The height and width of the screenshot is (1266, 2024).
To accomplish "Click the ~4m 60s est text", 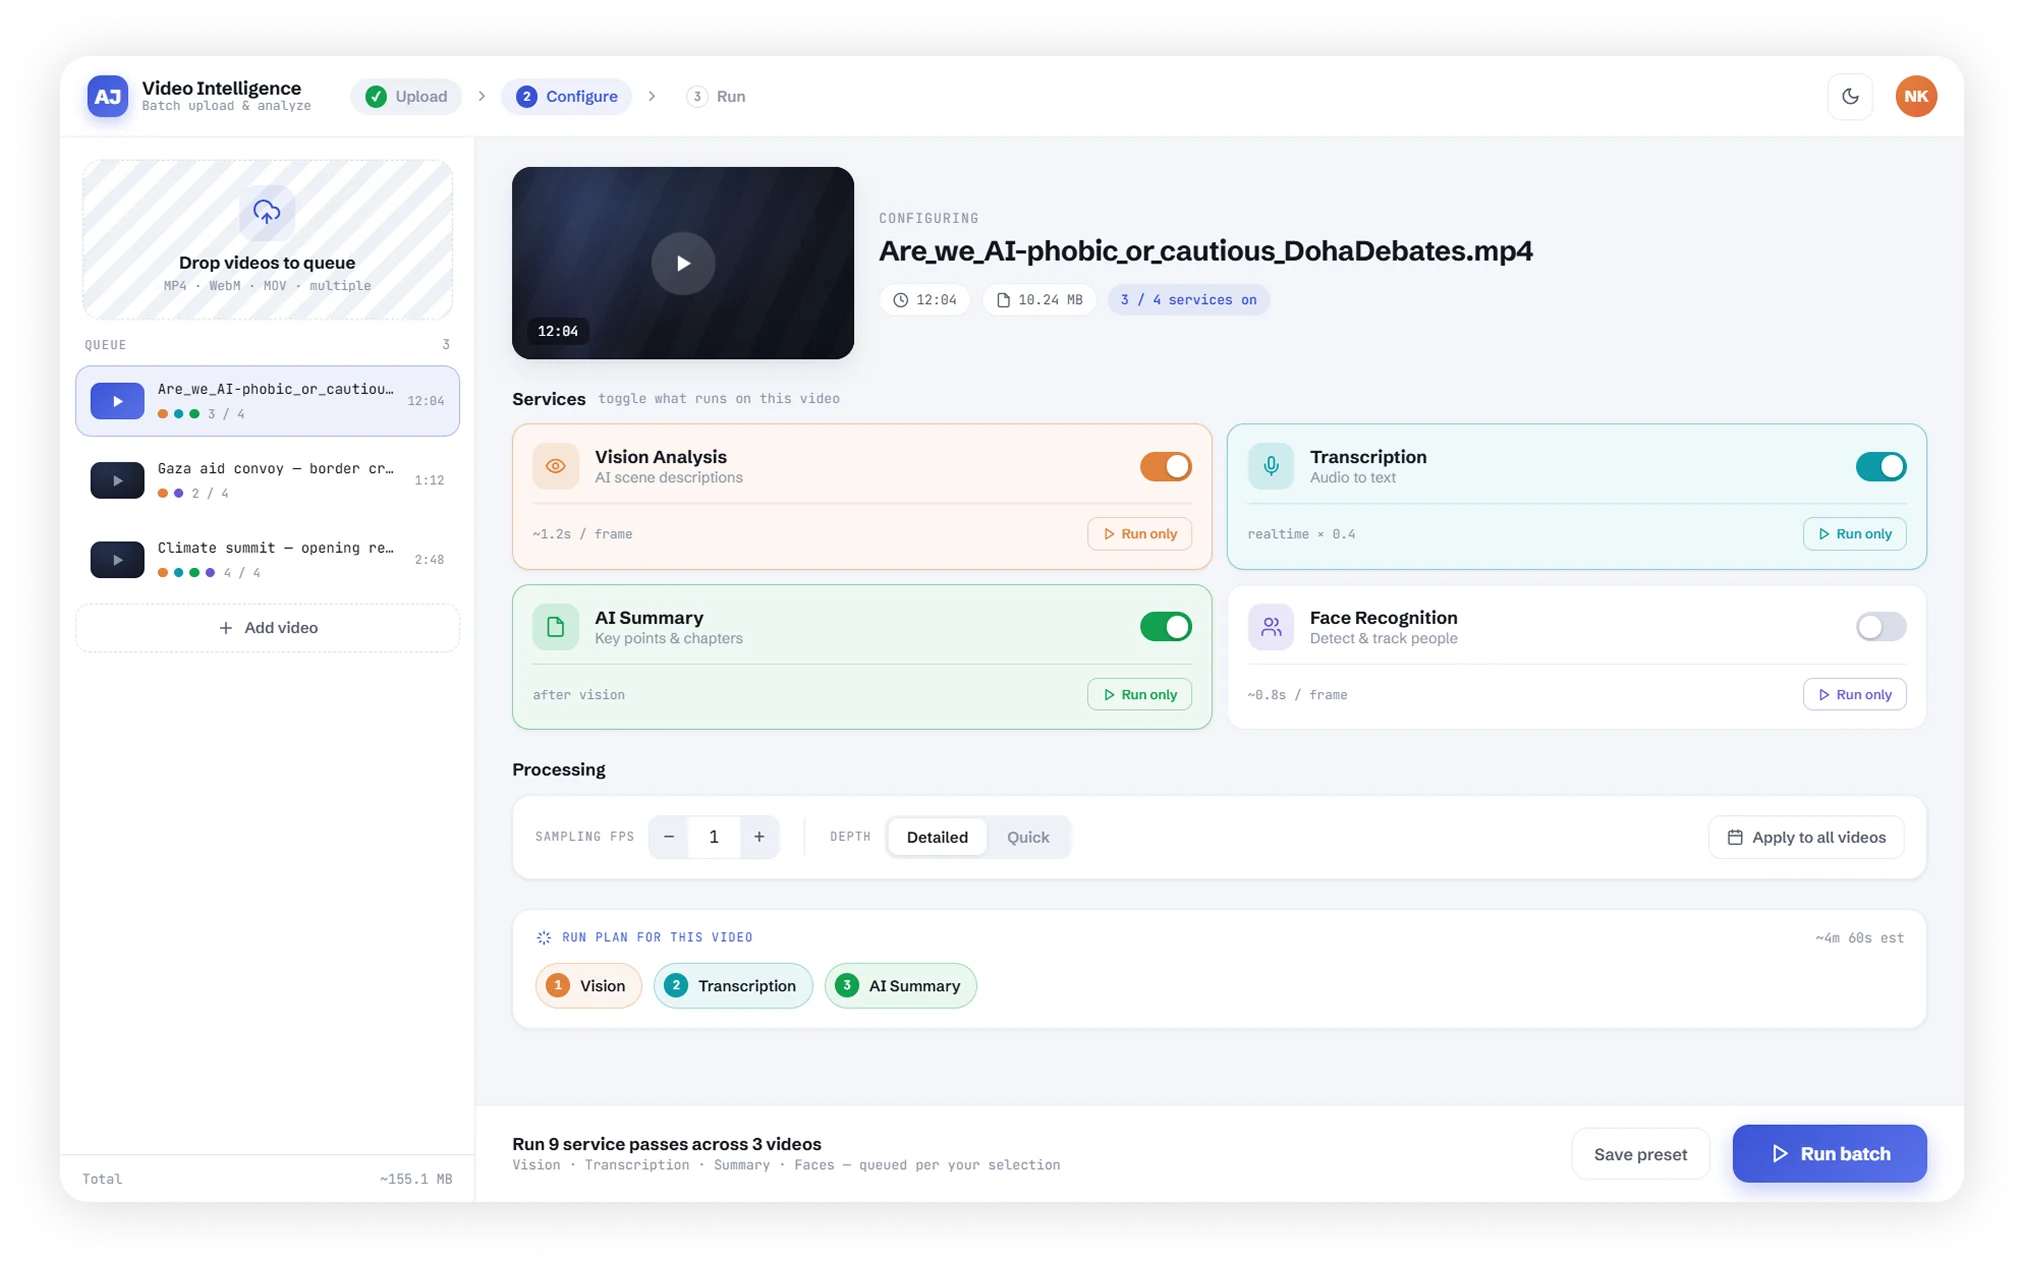I will [1859, 938].
